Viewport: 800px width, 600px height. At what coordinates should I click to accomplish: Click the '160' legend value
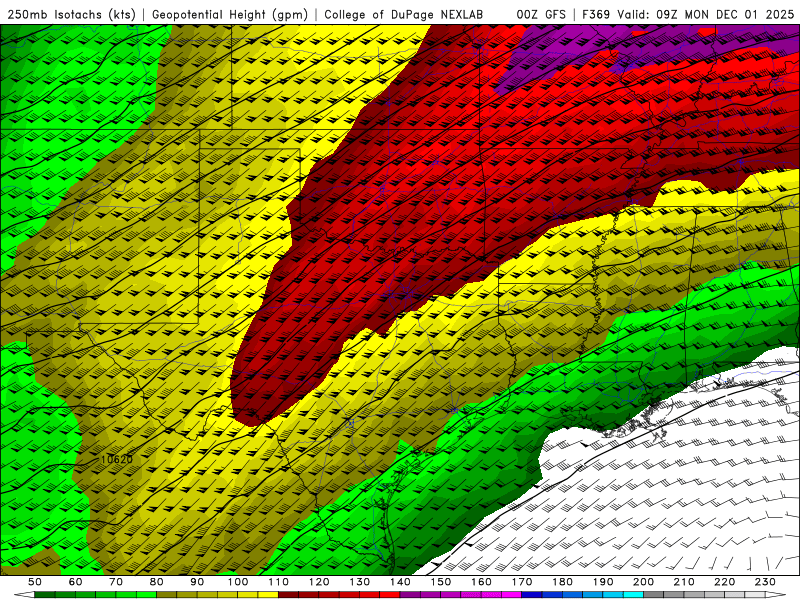(x=482, y=582)
